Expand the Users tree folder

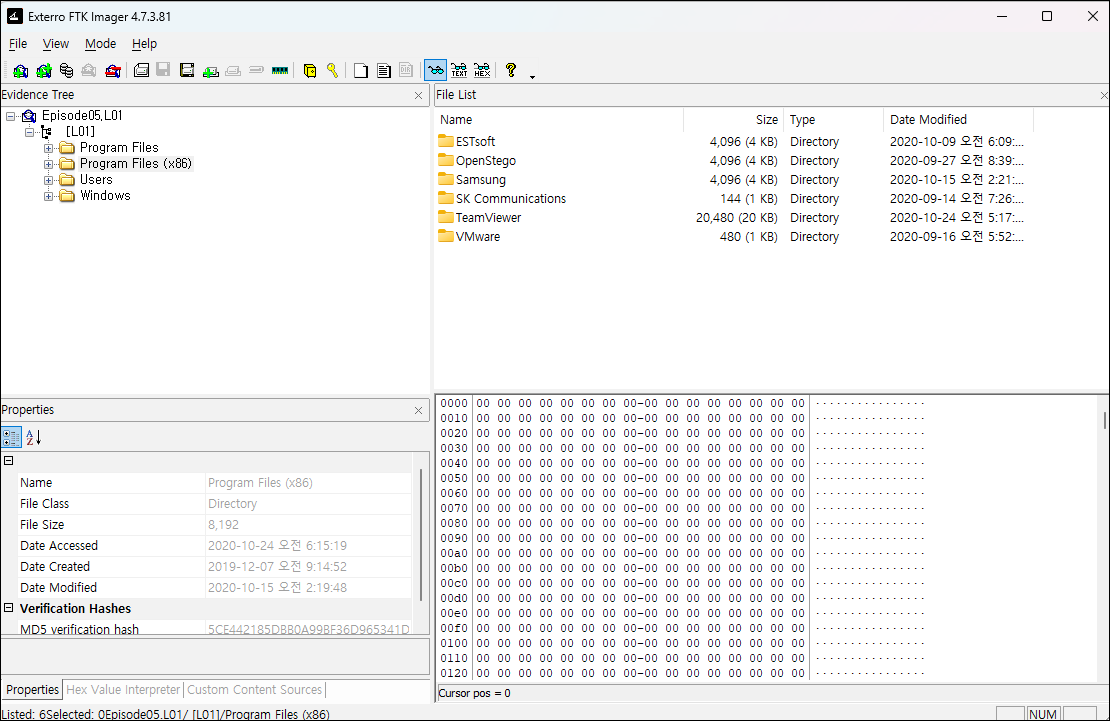[48, 180]
